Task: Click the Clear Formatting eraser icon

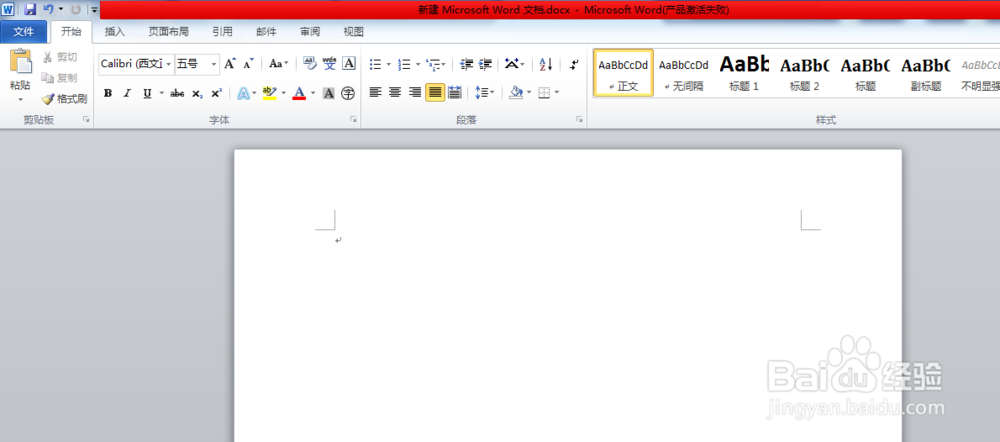Action: 309,64
